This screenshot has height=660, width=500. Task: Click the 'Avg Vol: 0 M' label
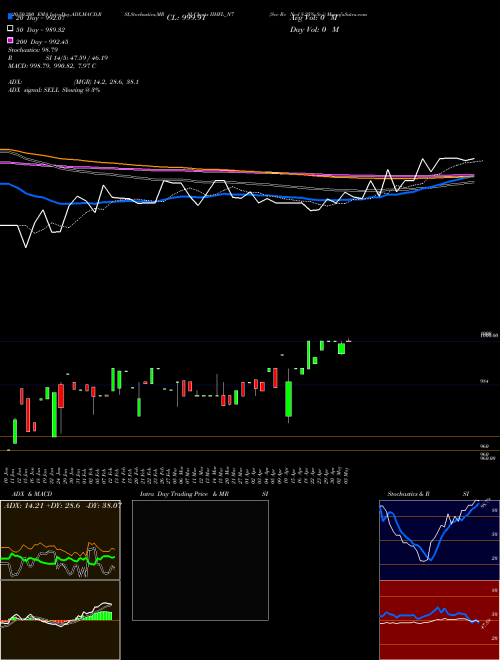(x=314, y=18)
